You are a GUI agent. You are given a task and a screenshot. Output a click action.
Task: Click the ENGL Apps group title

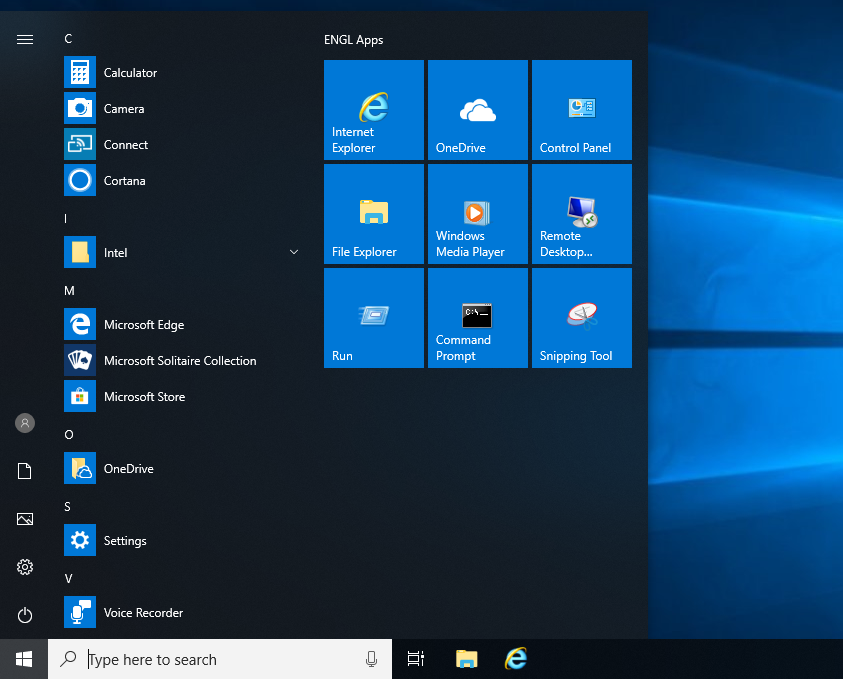pyautogui.click(x=353, y=40)
